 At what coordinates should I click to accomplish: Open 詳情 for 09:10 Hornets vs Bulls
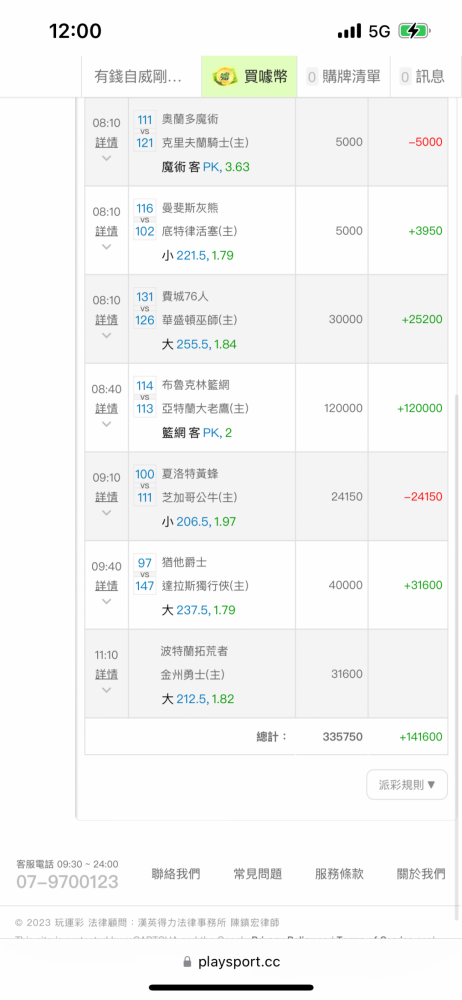point(107,497)
